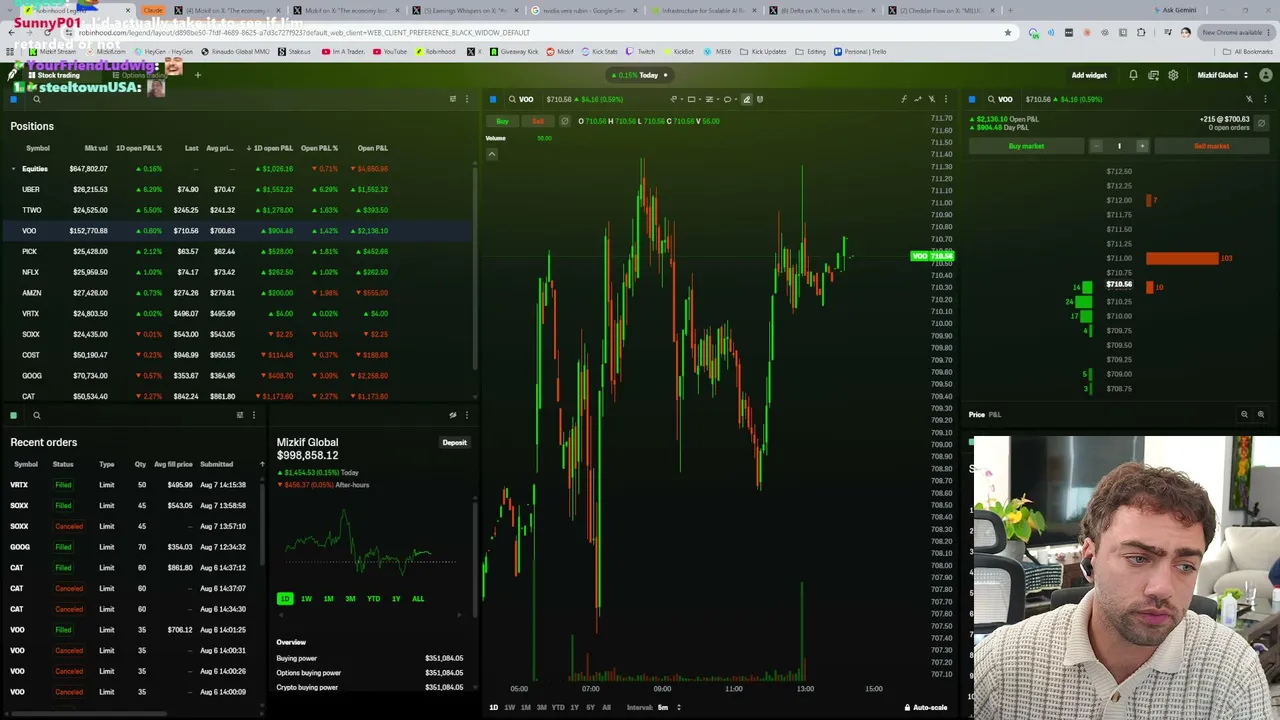Search in the Recent orders widget
Screen dimensions: 1280x720
37,415
